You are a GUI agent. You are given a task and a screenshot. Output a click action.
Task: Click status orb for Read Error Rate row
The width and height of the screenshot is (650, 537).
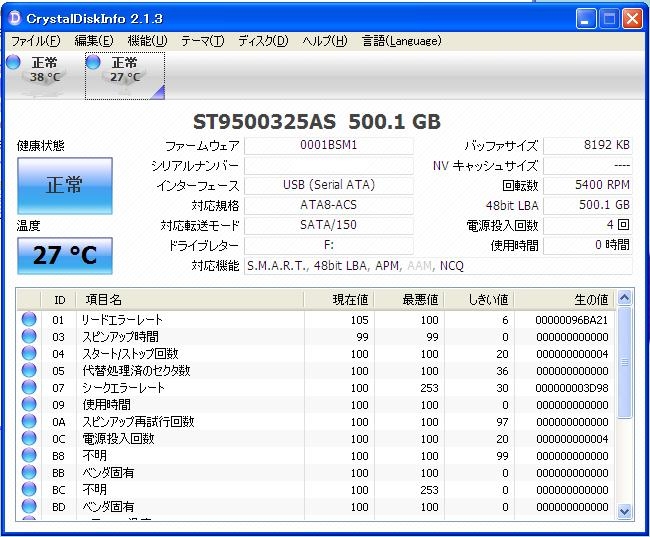(x=29, y=320)
